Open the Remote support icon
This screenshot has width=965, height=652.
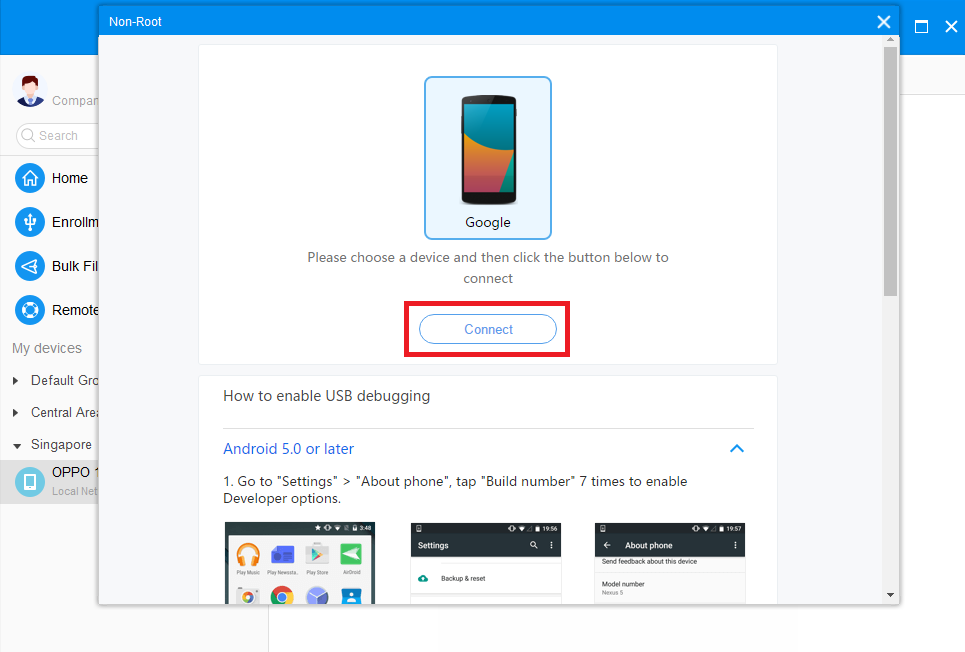[x=30, y=310]
